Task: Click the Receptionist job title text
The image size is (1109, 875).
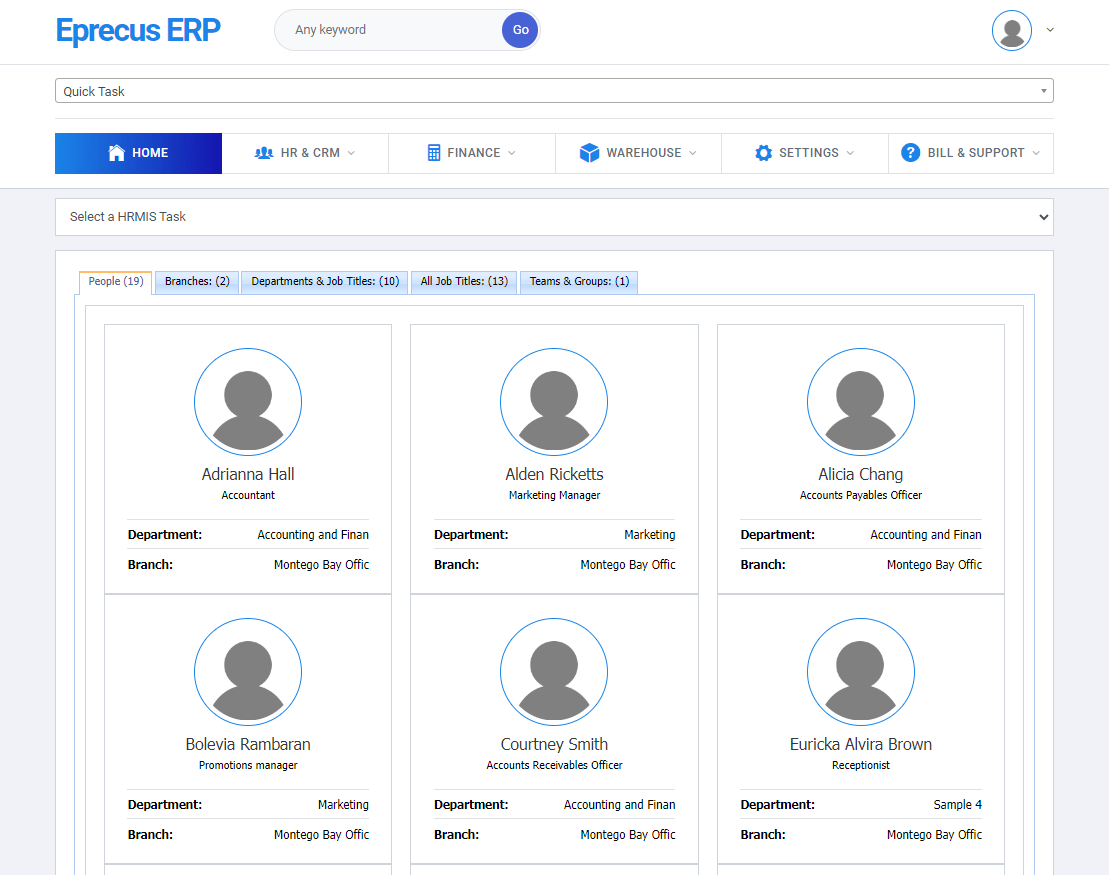Action: (861, 765)
